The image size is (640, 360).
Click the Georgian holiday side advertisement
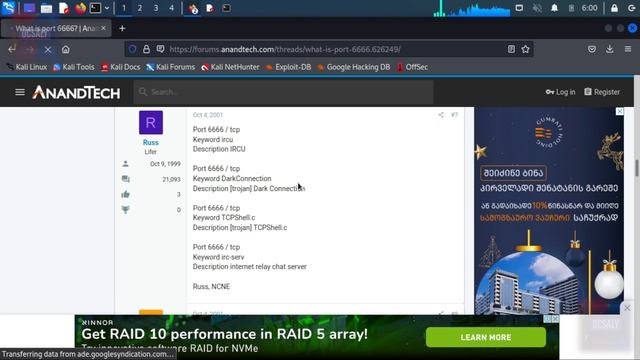549,211
